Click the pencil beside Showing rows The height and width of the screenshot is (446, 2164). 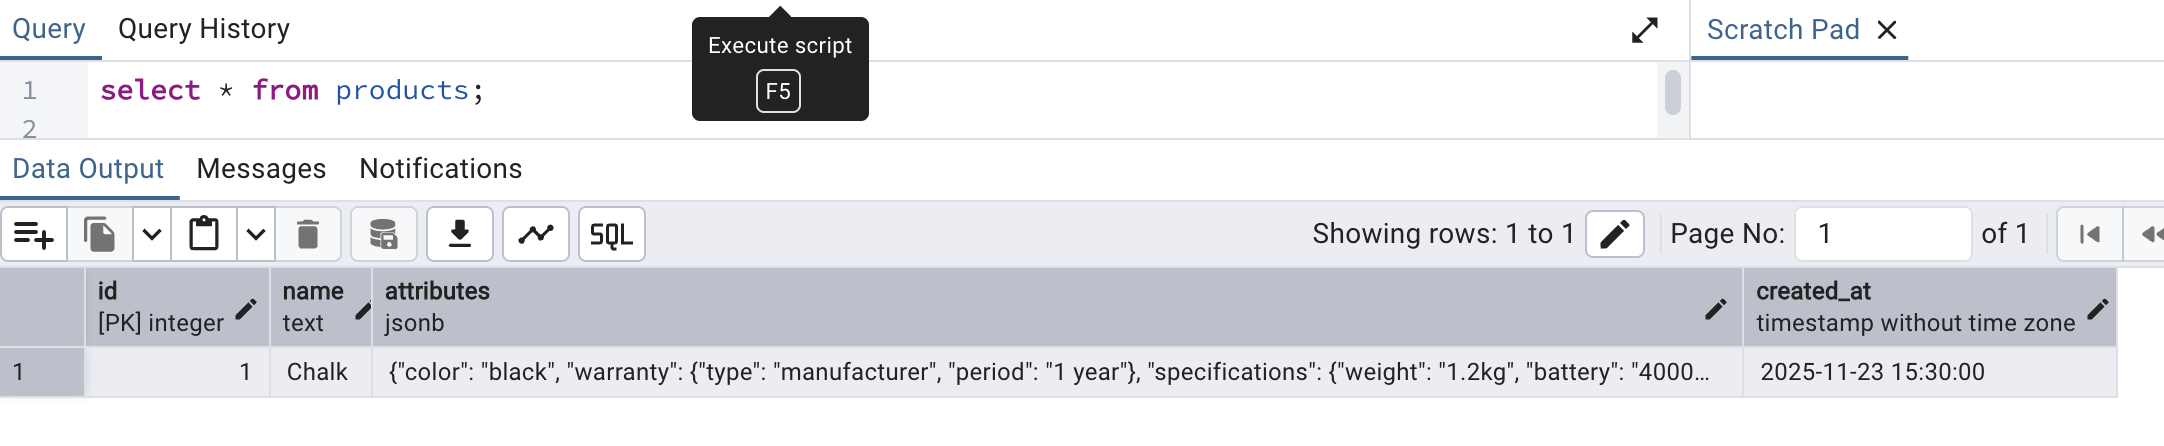pos(1614,234)
